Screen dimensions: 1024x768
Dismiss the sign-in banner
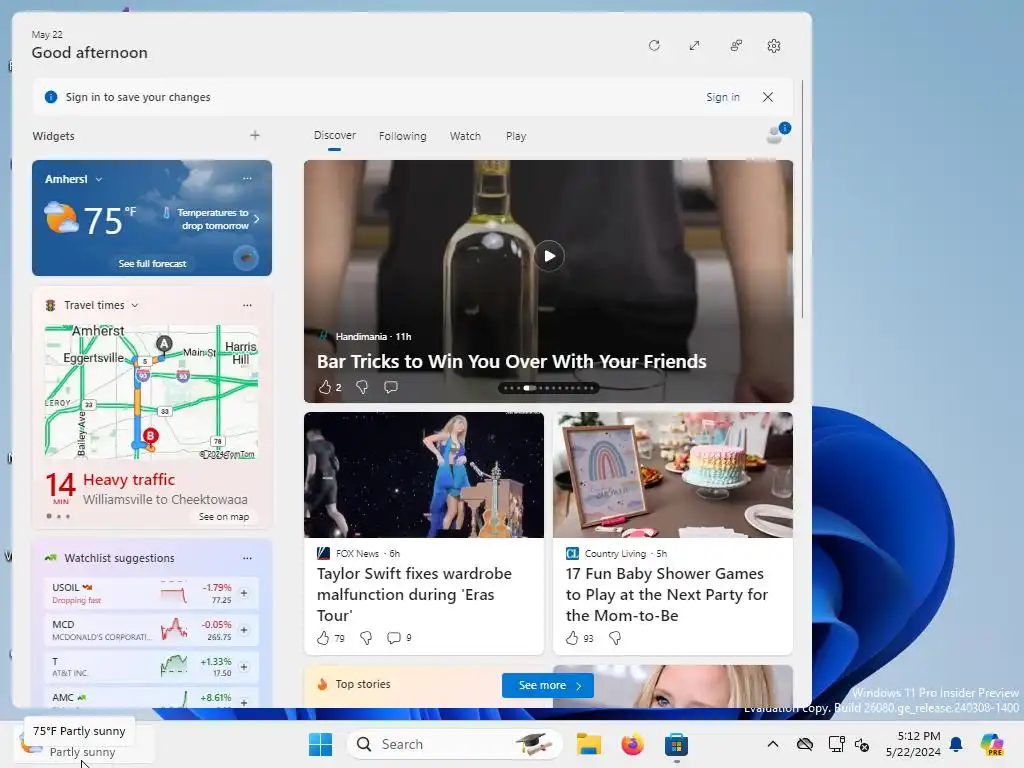click(768, 97)
